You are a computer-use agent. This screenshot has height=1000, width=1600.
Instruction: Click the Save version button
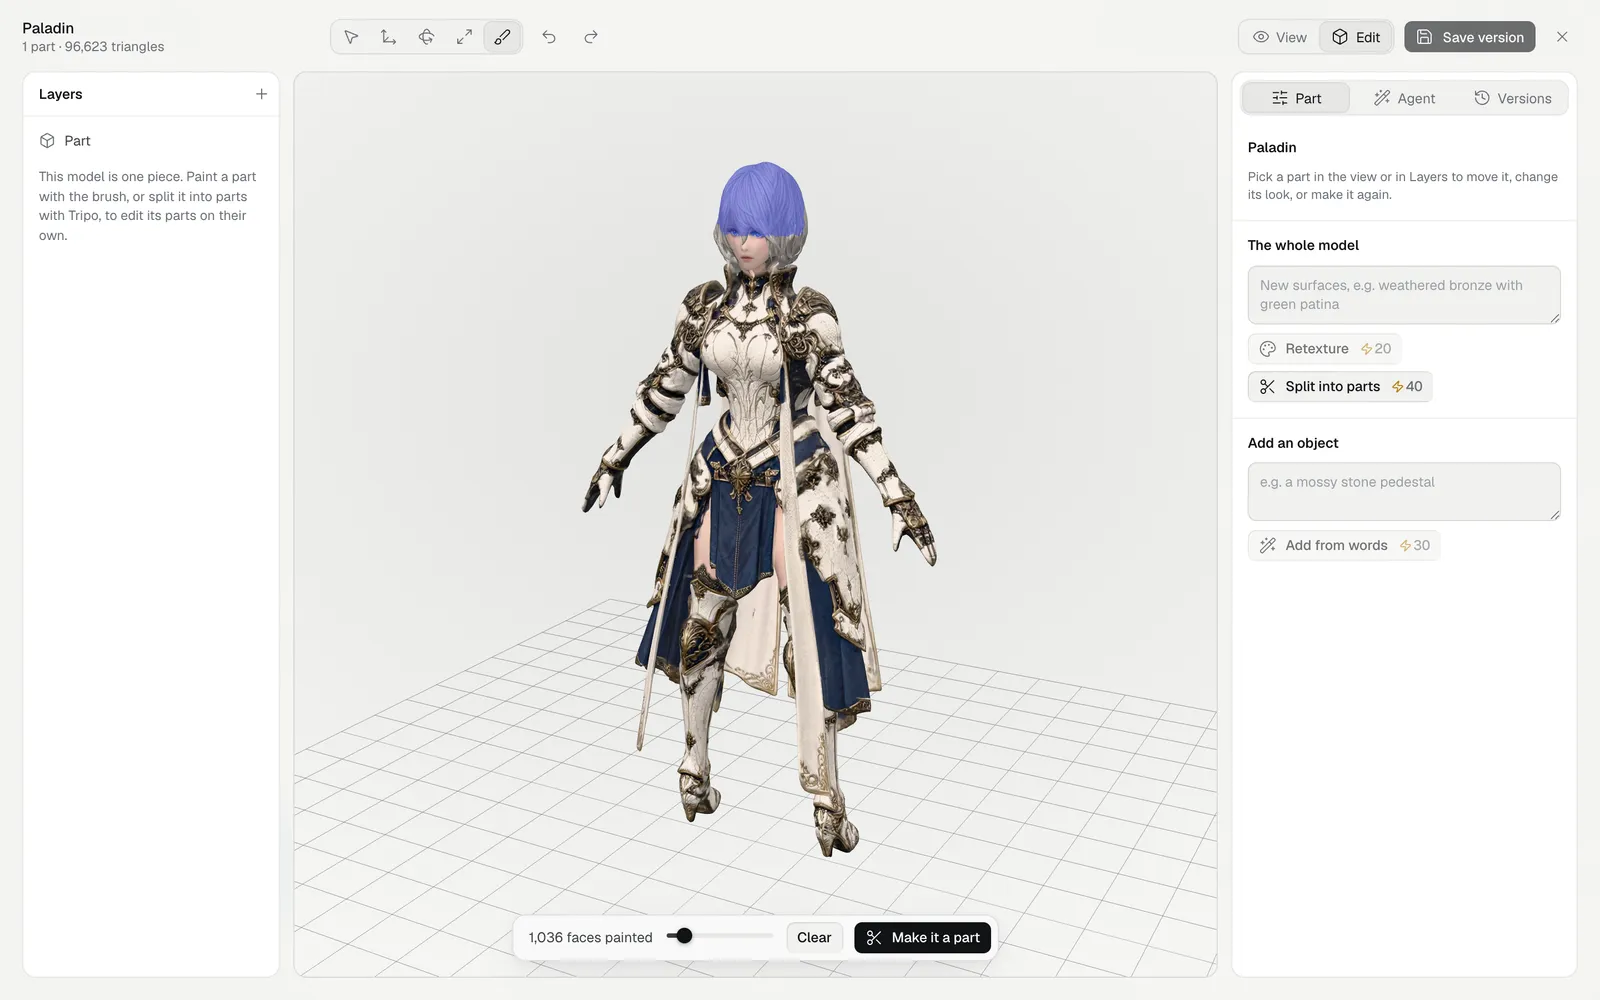[x=1470, y=37]
